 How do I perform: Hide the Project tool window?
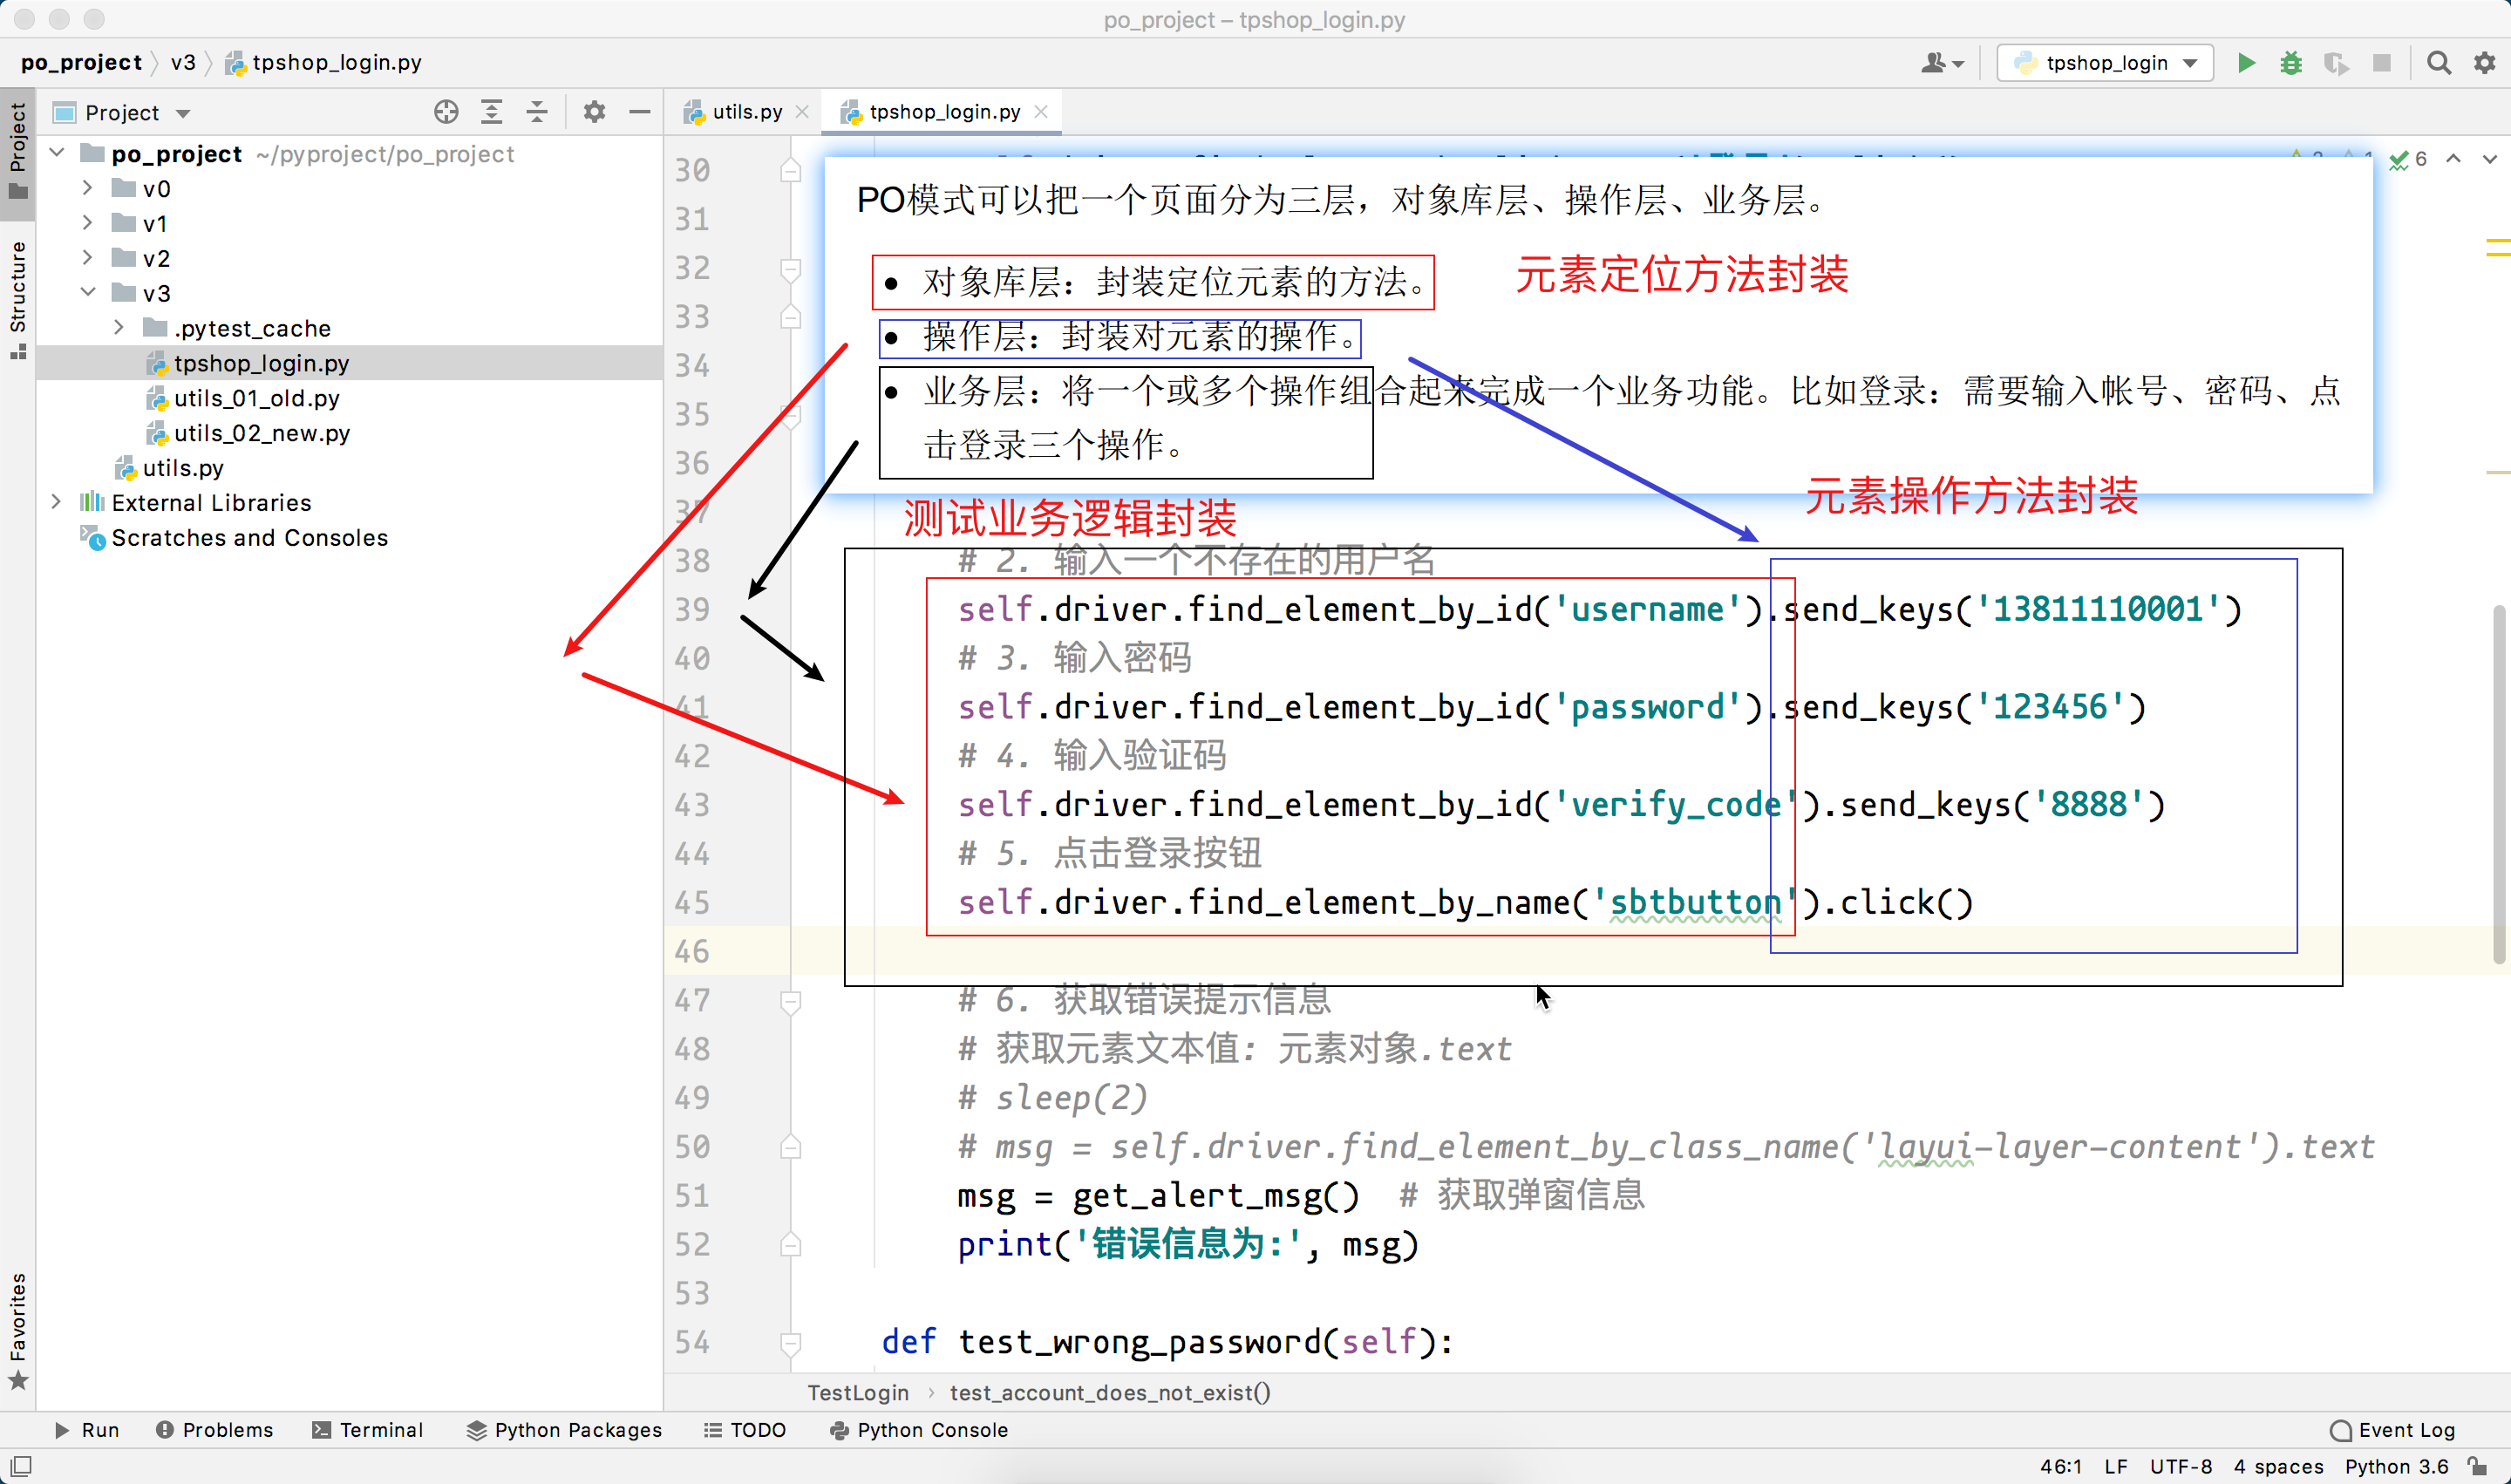[x=640, y=112]
